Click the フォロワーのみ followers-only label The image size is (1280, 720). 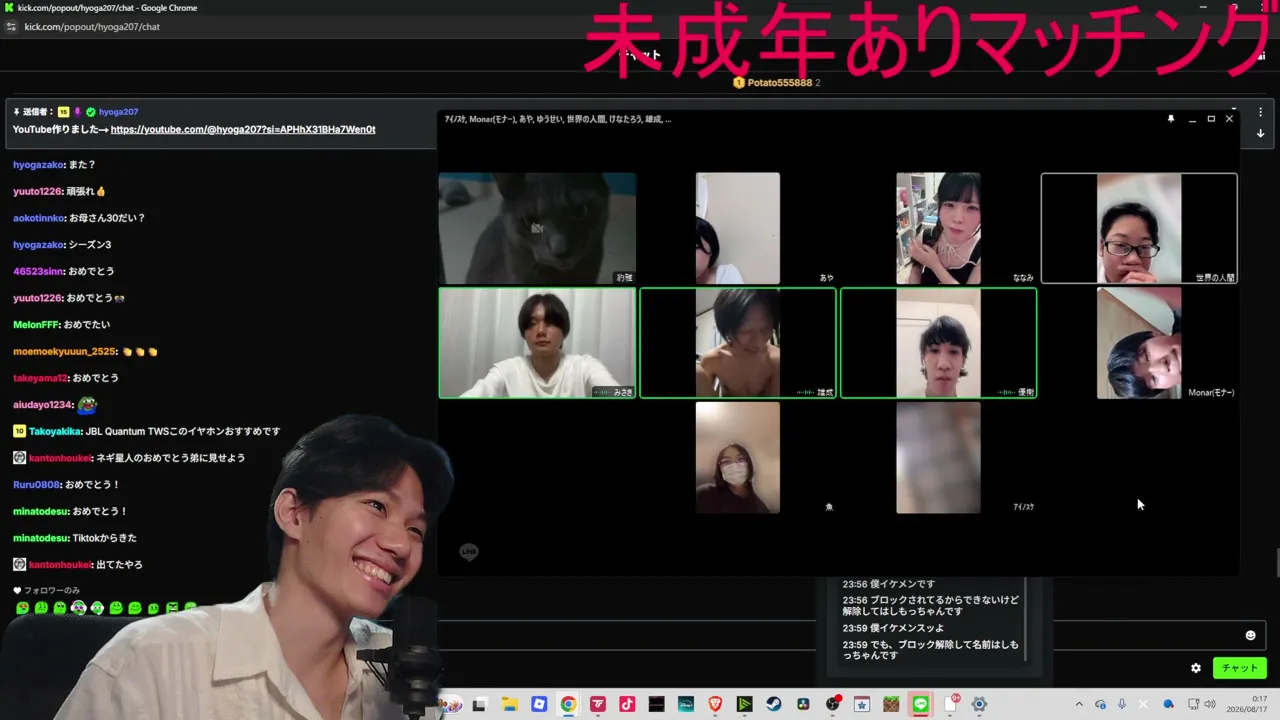click(x=51, y=590)
